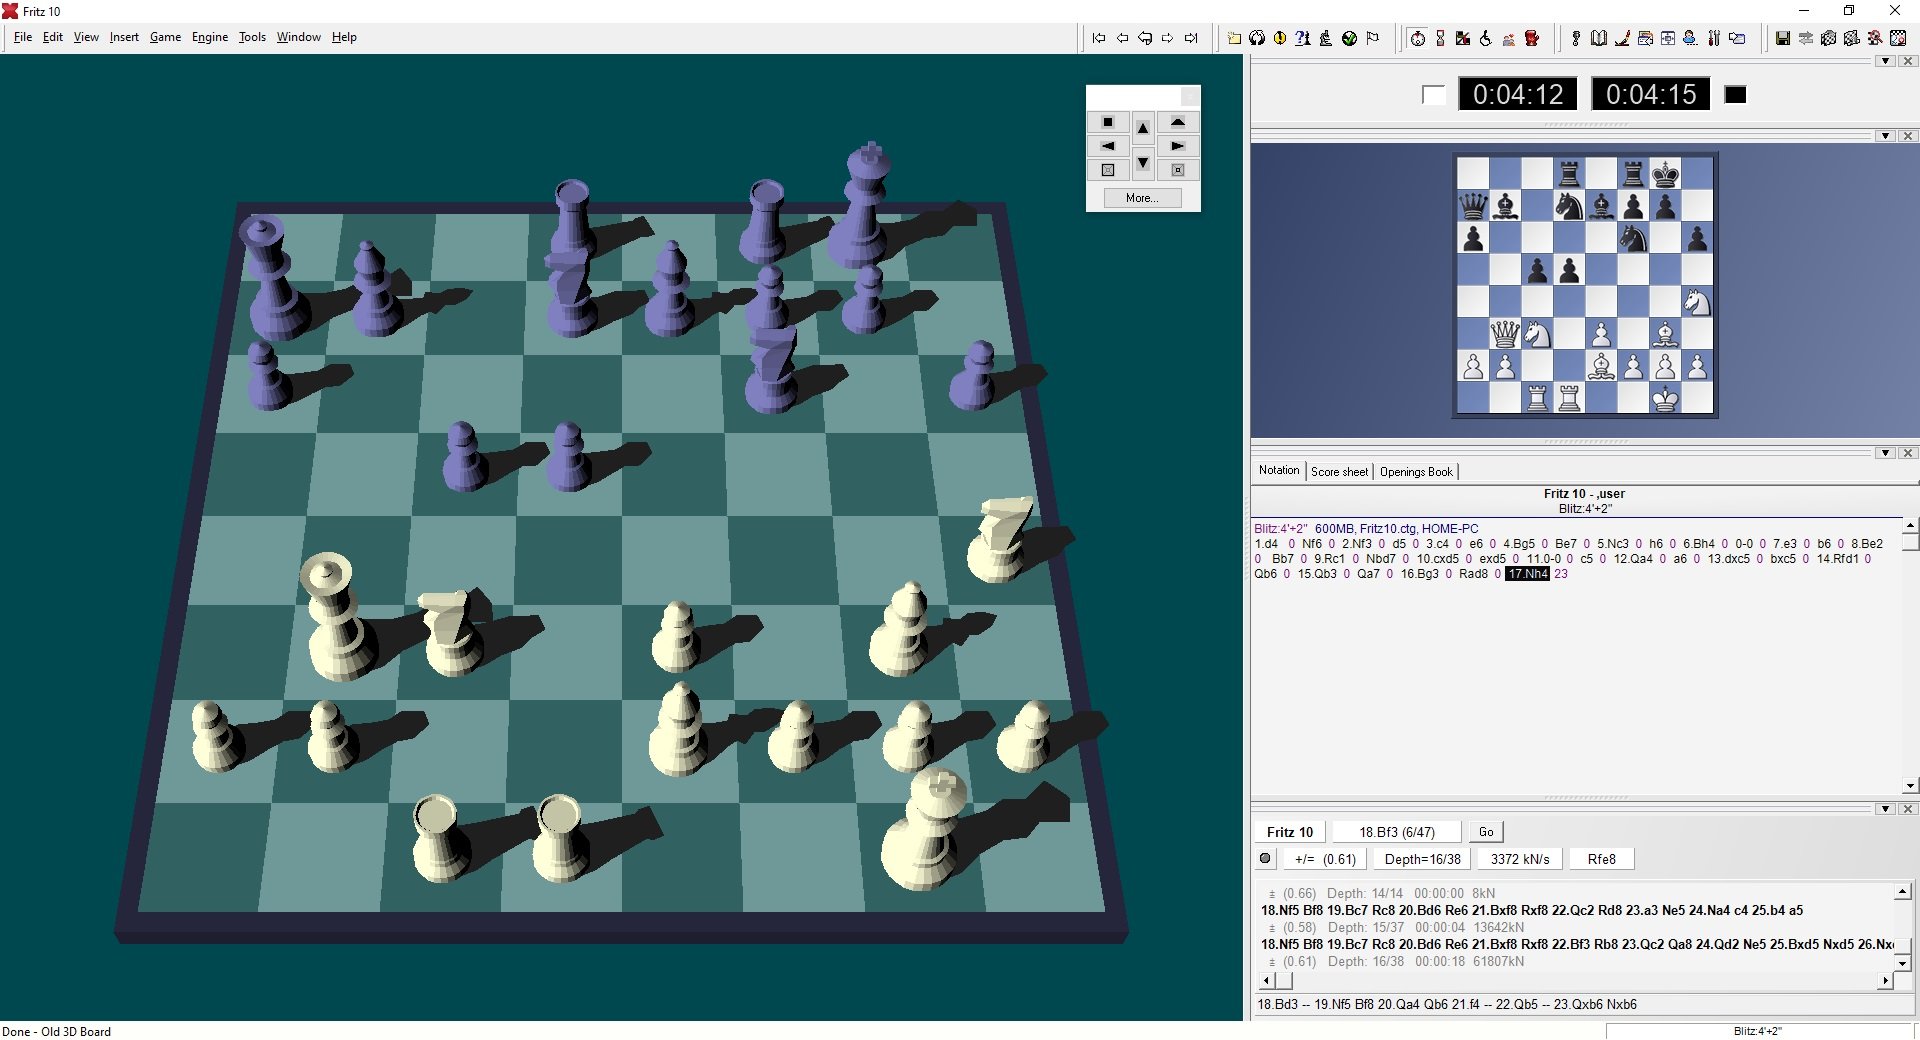Open engine pane dropdown arrow

click(1886, 809)
